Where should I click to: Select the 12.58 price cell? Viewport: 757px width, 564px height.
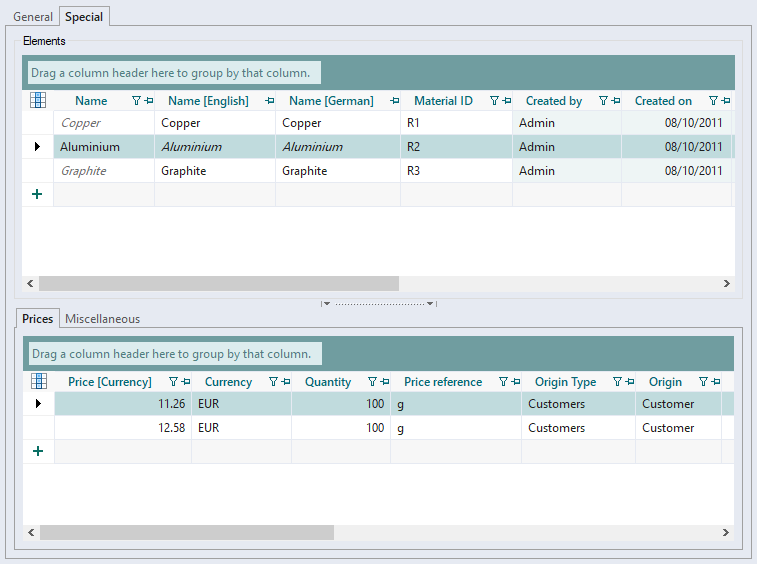pyautogui.click(x=122, y=428)
